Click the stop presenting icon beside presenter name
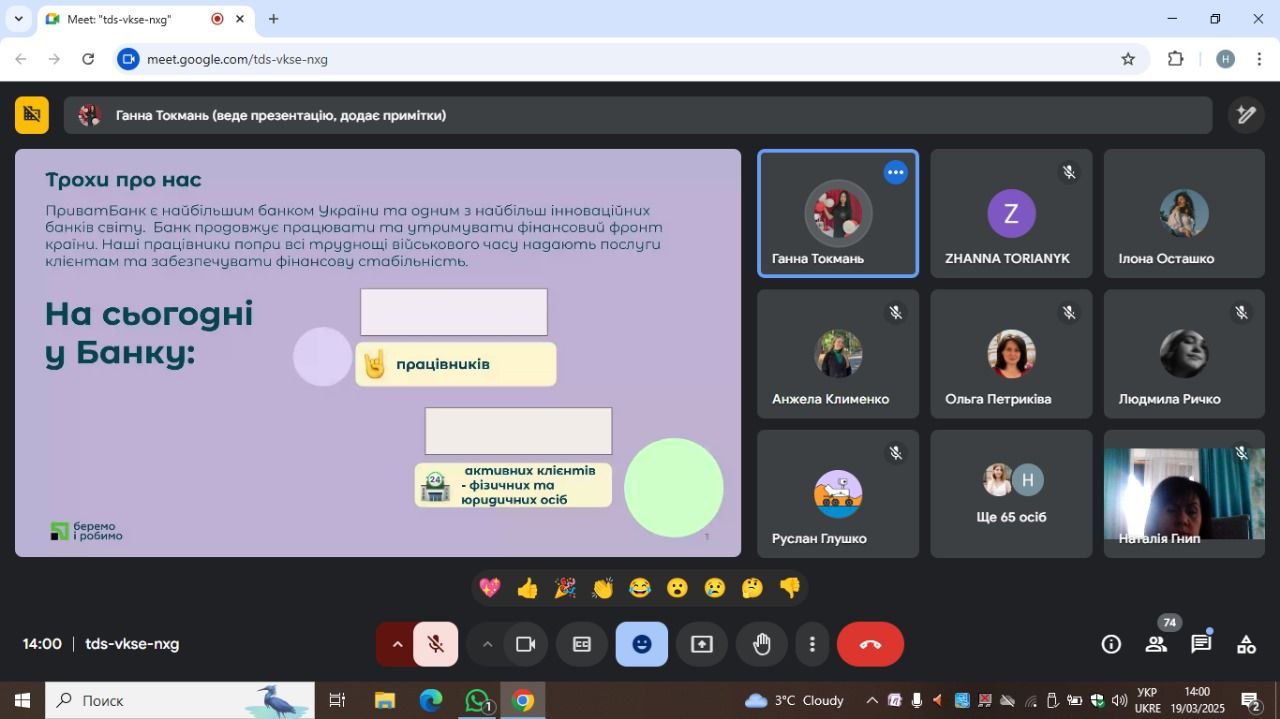This screenshot has width=1280, height=719. pyautogui.click(x=32, y=115)
